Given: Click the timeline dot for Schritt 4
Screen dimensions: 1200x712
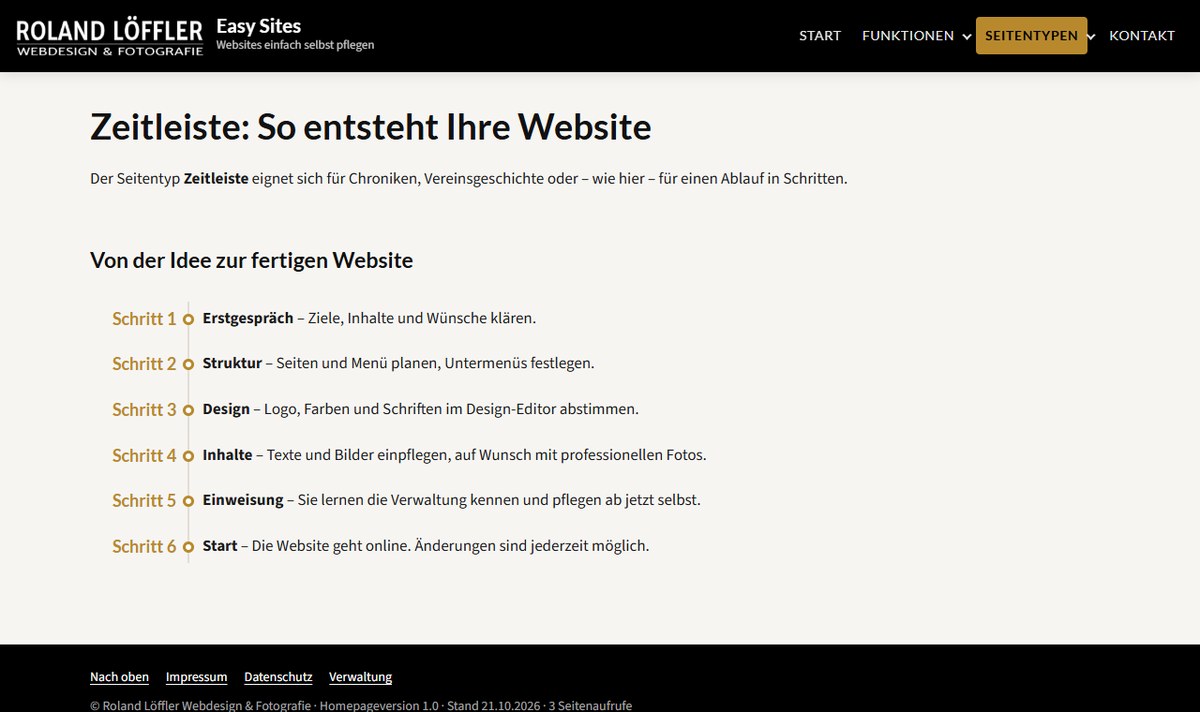Looking at the screenshot, I should click(x=188, y=456).
